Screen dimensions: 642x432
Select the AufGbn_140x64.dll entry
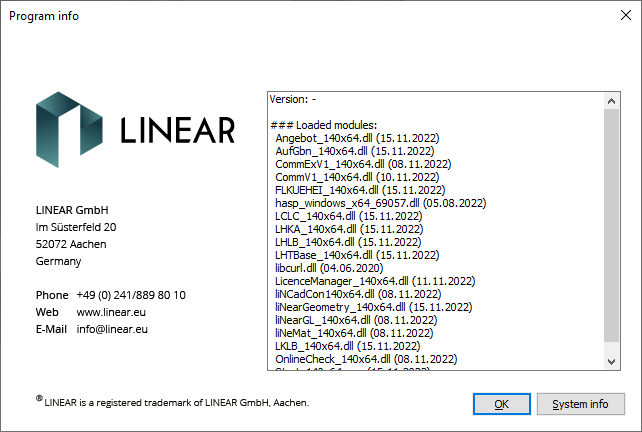point(355,151)
